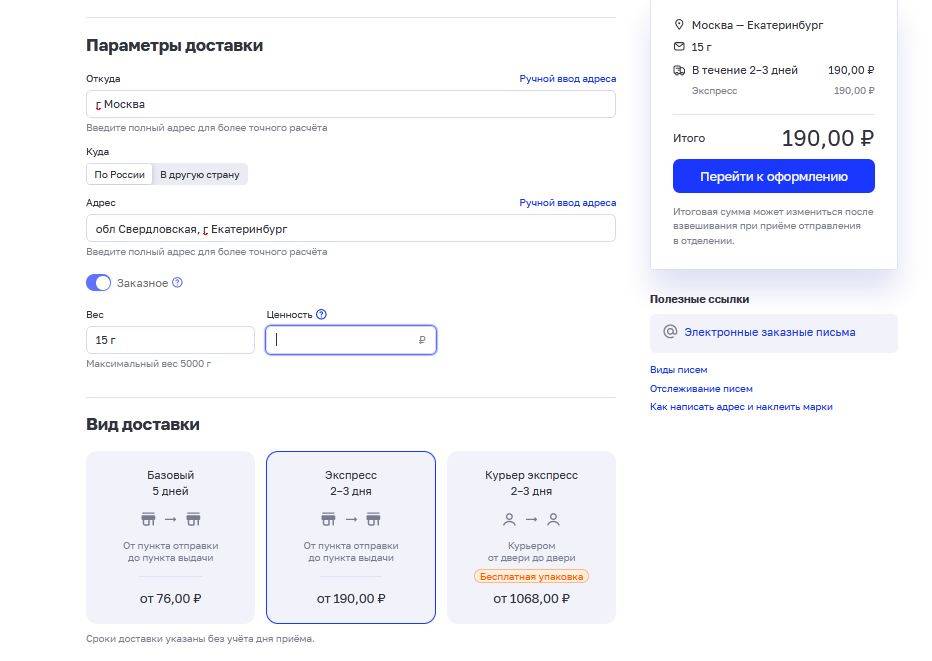Open Как написать адрес и наклеить марки
This screenshot has height=661, width=932.
tap(741, 407)
